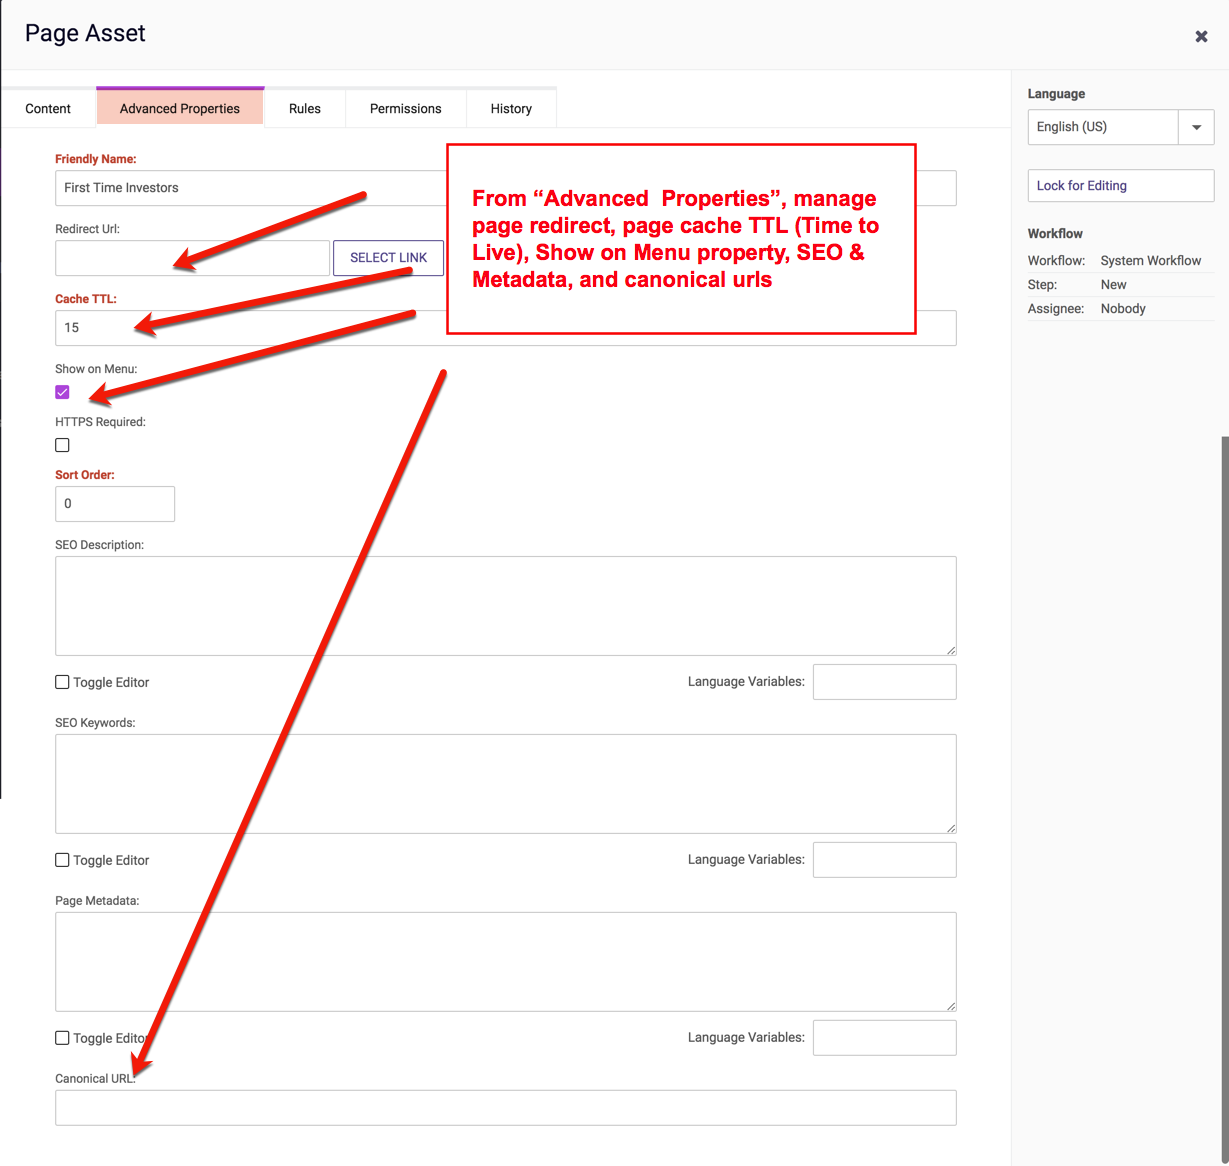Enable the HTTPS Required checkbox
1229x1166 pixels.
coord(62,445)
